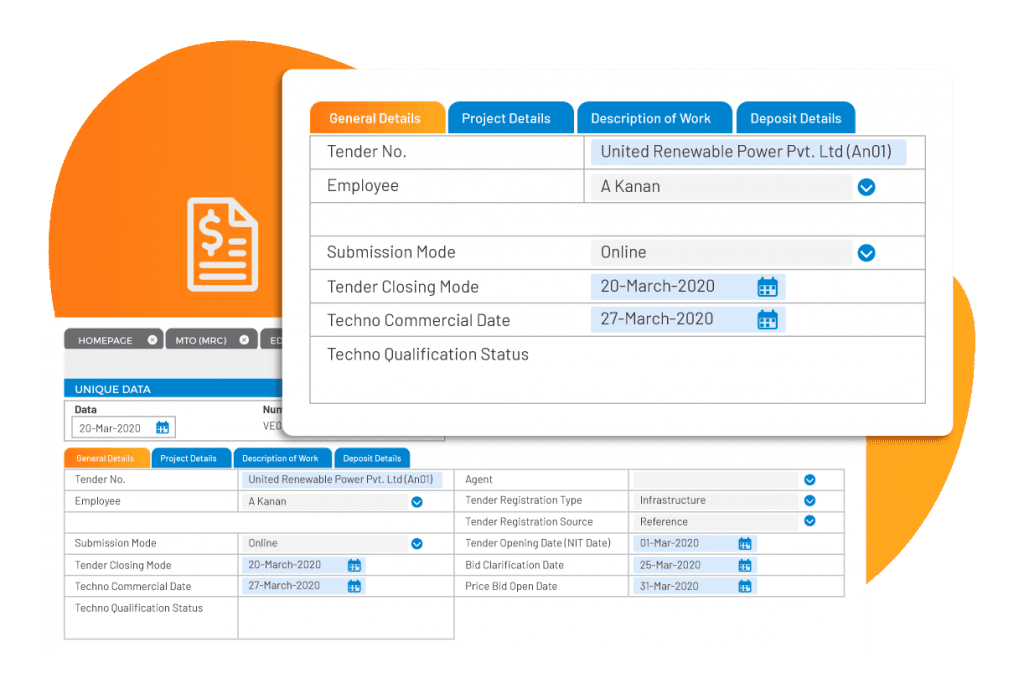
Task: Close the HOMEPAGE breadcrumb tab
Action: [152, 340]
